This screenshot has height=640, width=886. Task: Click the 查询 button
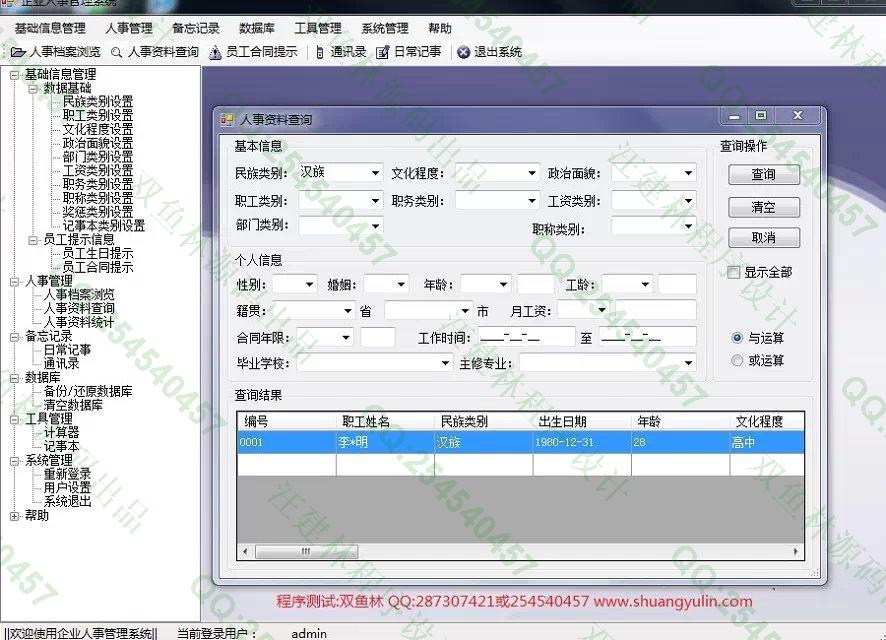(764, 175)
